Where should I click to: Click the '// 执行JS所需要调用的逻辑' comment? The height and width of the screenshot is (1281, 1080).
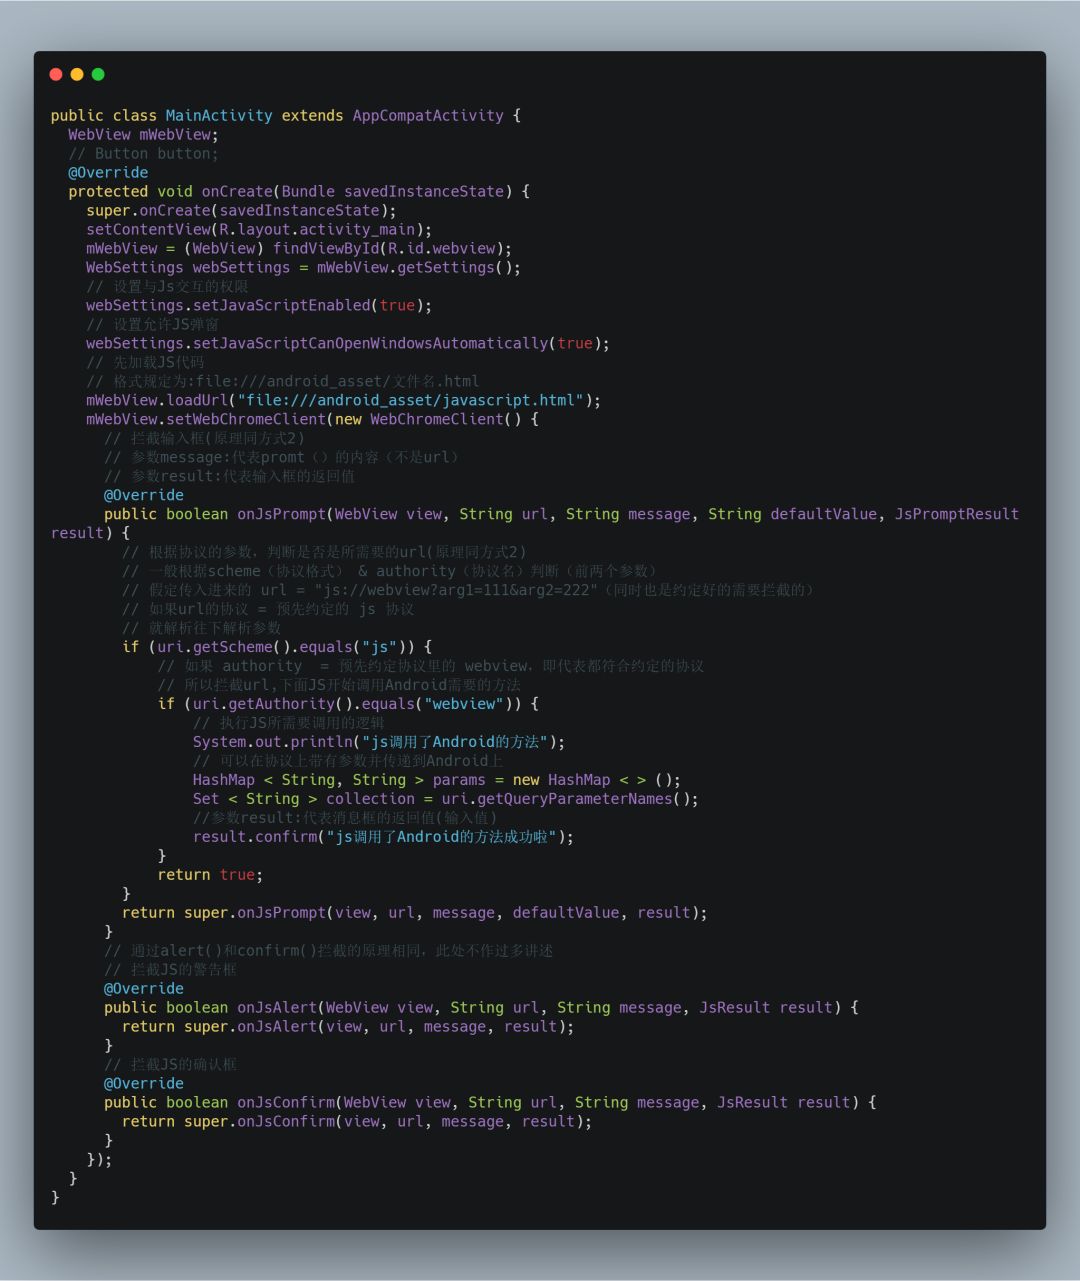289,724
